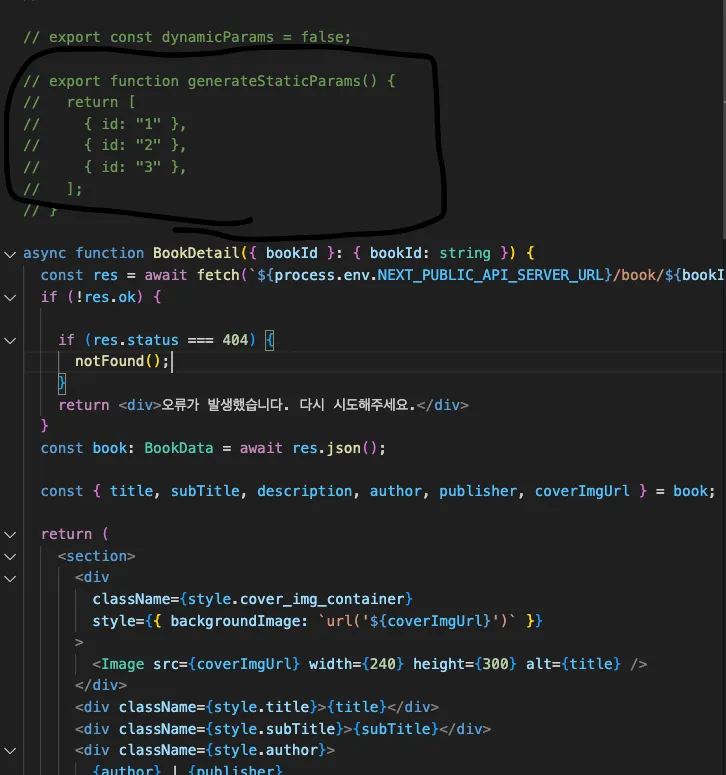Fold the style.author div chevron
The image size is (726, 775).
click(10, 751)
